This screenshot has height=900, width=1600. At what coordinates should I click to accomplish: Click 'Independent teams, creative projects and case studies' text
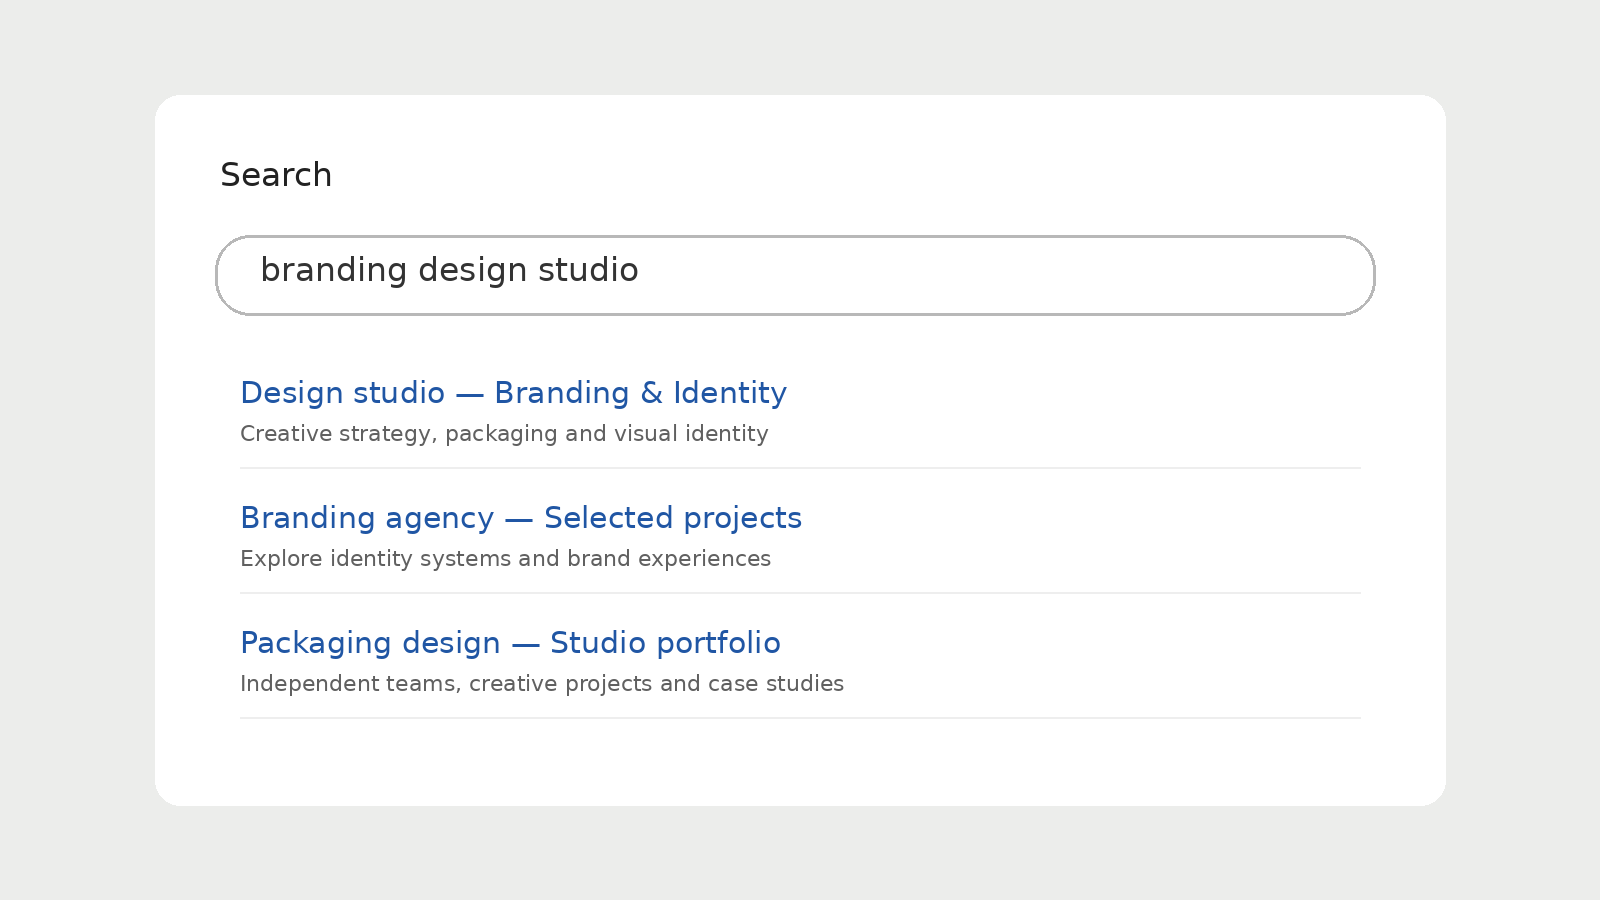pyautogui.click(x=542, y=684)
